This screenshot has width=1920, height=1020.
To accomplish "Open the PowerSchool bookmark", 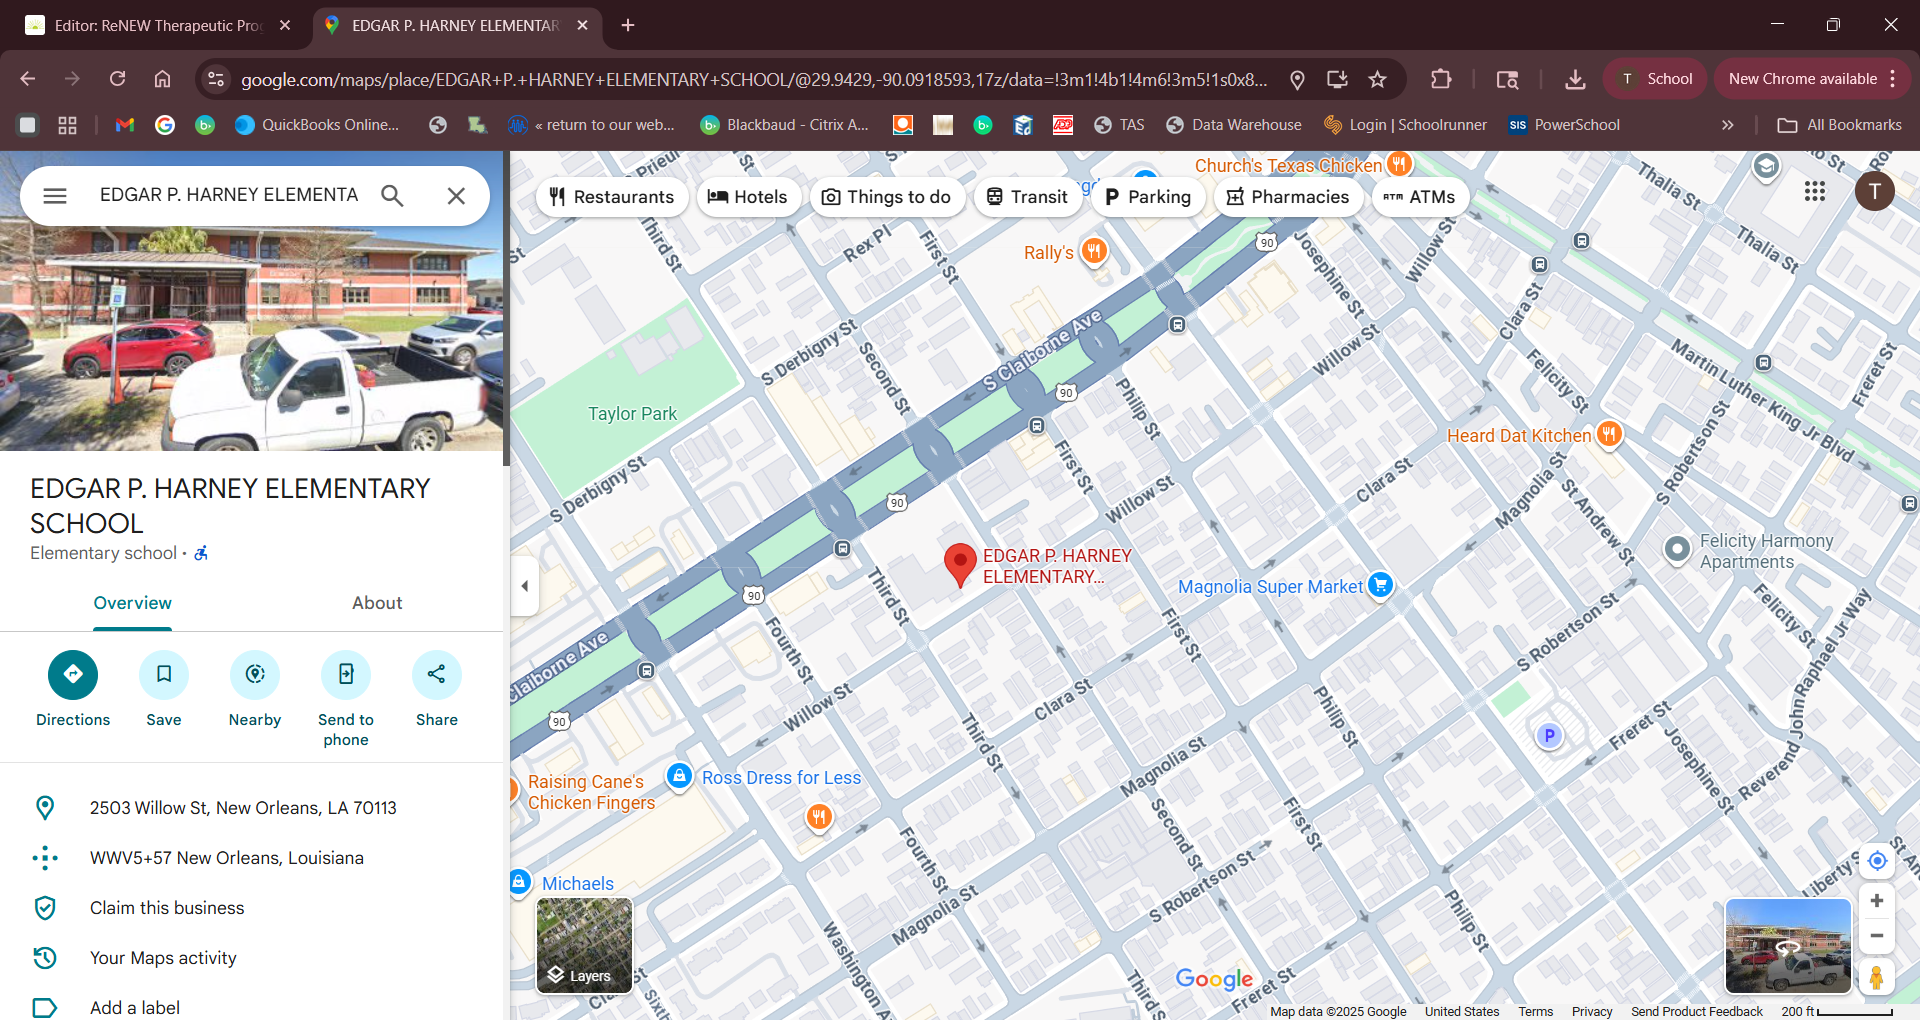I will [1564, 125].
